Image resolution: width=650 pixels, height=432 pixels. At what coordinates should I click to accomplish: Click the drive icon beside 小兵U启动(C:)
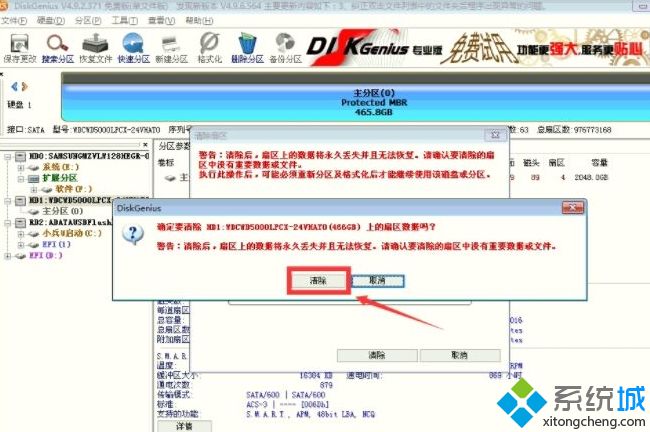(34, 234)
